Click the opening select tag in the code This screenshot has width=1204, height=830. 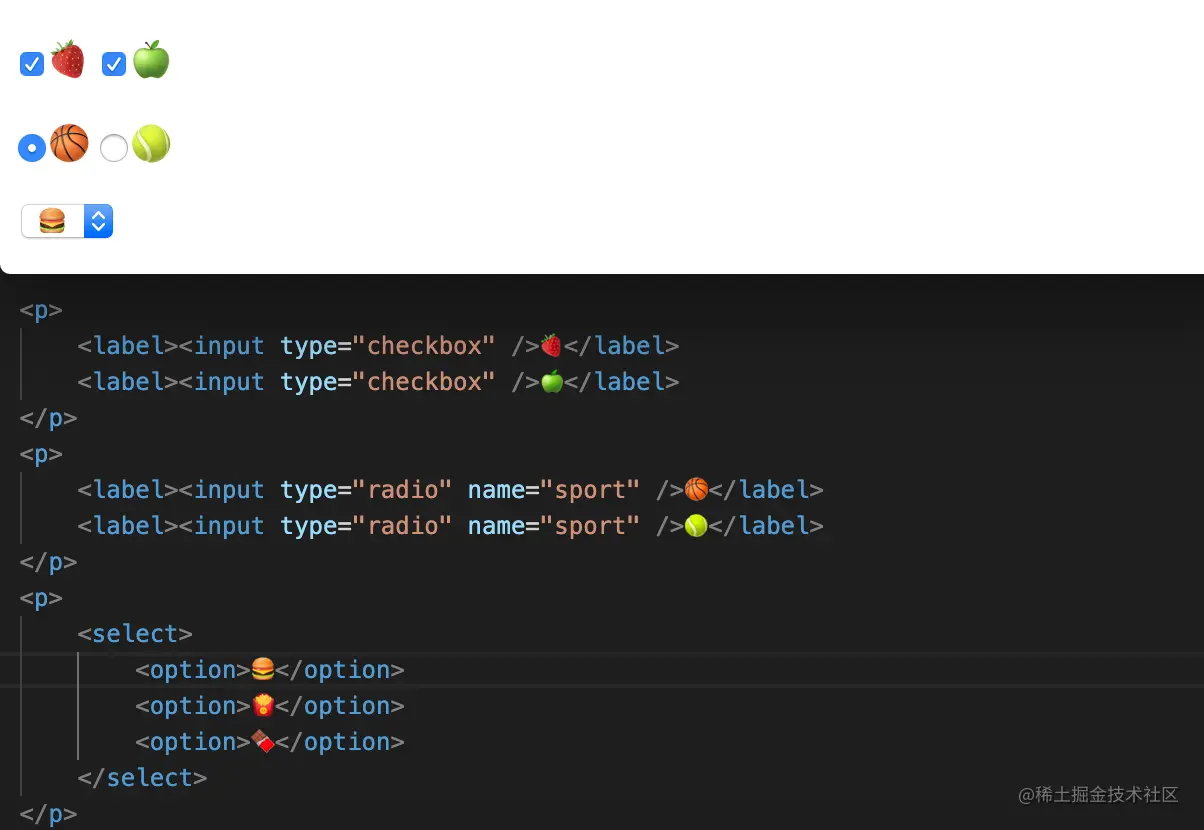coord(135,633)
